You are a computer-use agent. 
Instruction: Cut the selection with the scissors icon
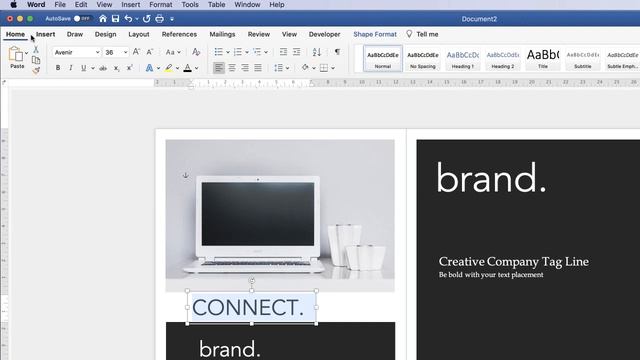pos(36,50)
